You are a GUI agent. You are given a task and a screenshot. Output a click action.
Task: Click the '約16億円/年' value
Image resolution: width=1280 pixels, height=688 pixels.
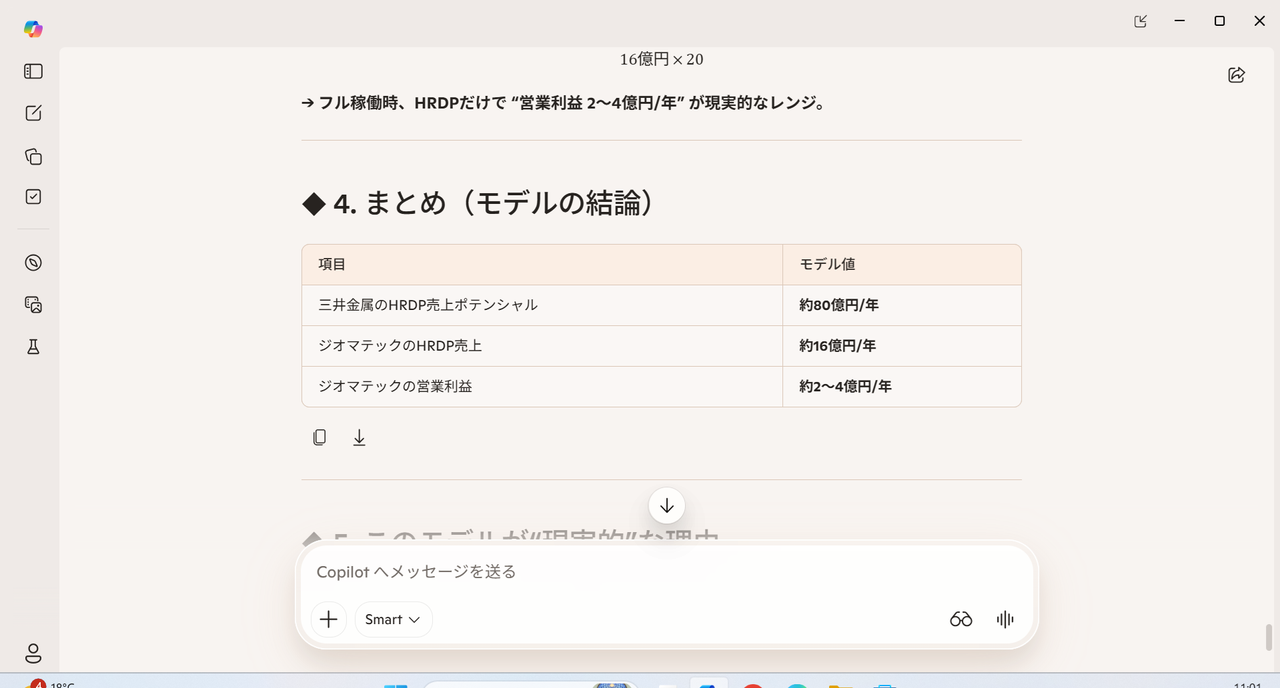[x=837, y=346]
